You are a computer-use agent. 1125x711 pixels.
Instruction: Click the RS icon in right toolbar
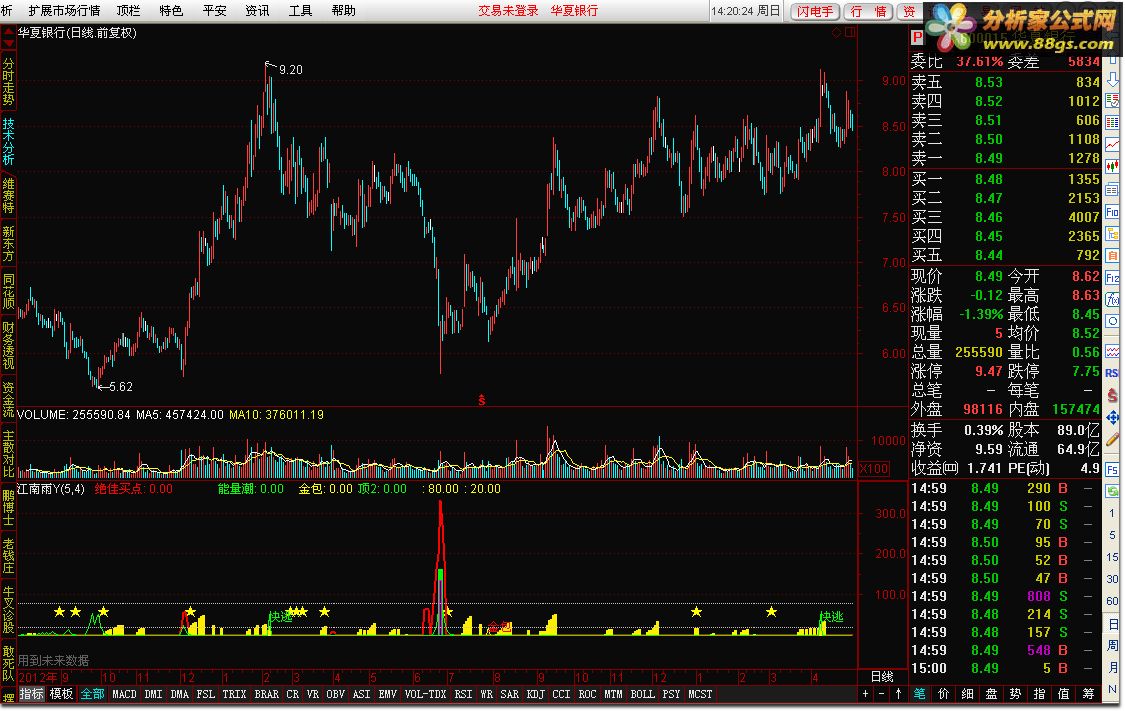(x=1112, y=373)
